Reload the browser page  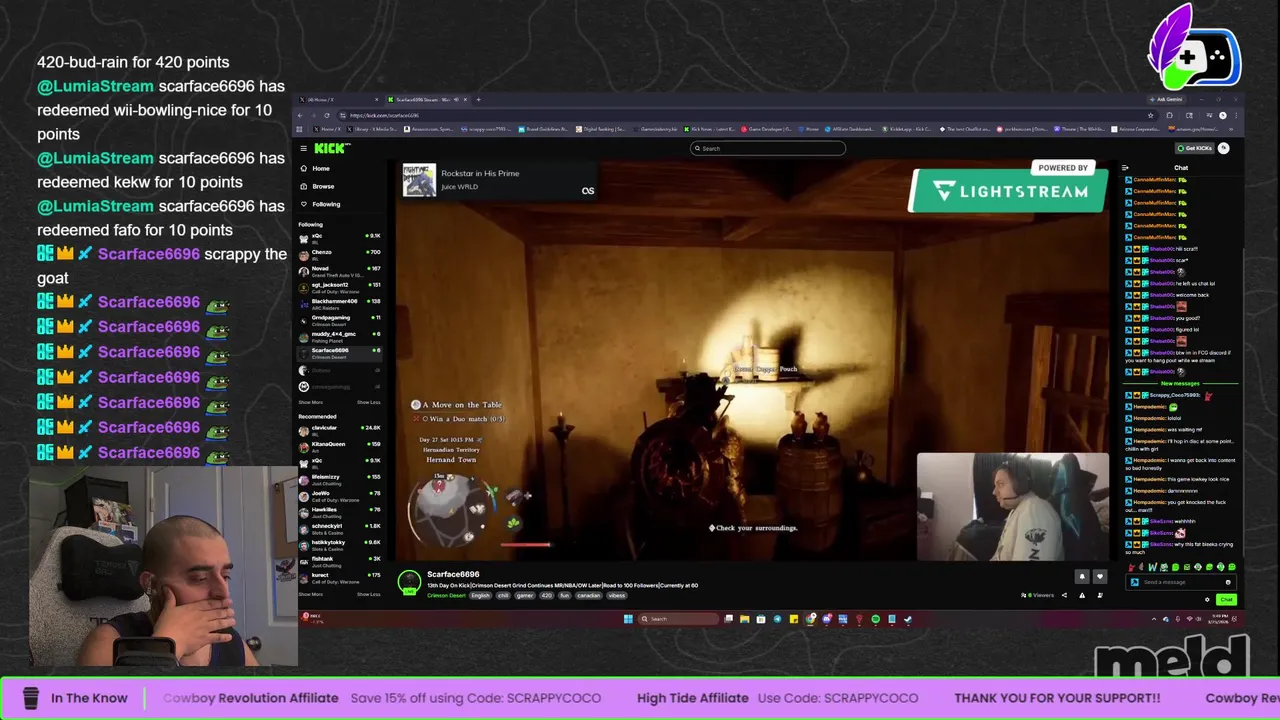(327, 115)
